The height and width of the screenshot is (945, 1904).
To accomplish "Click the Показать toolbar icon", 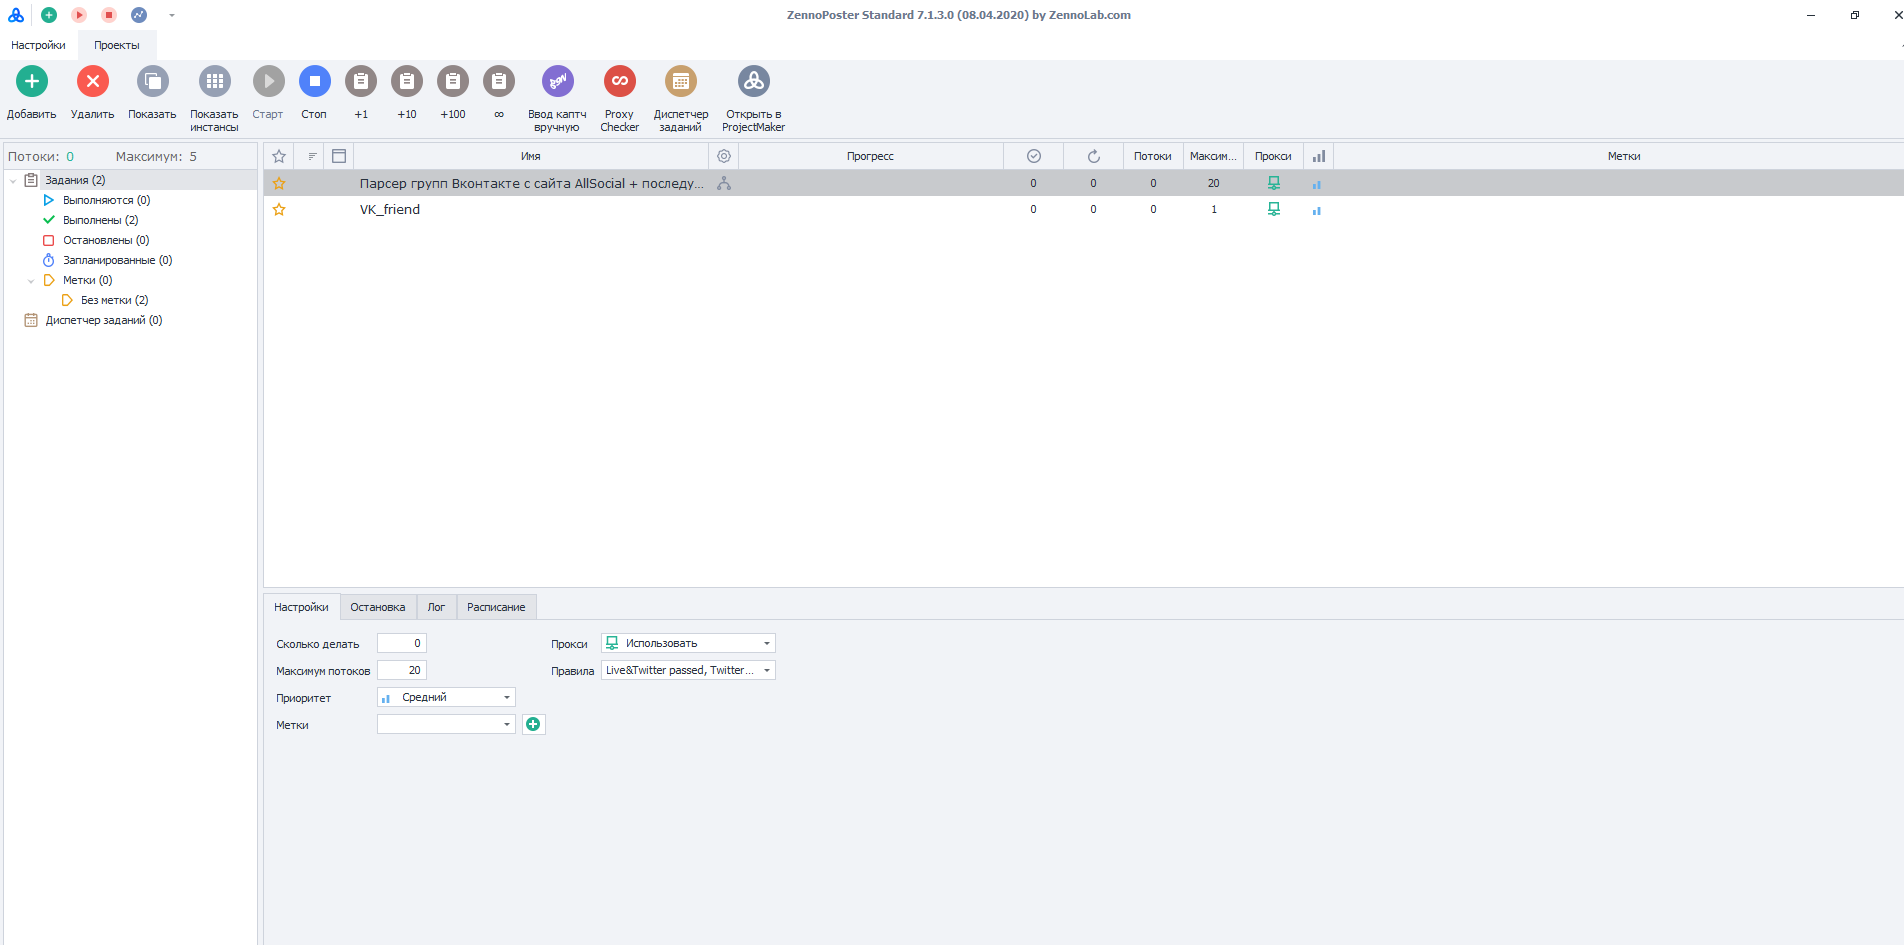I will click(153, 81).
